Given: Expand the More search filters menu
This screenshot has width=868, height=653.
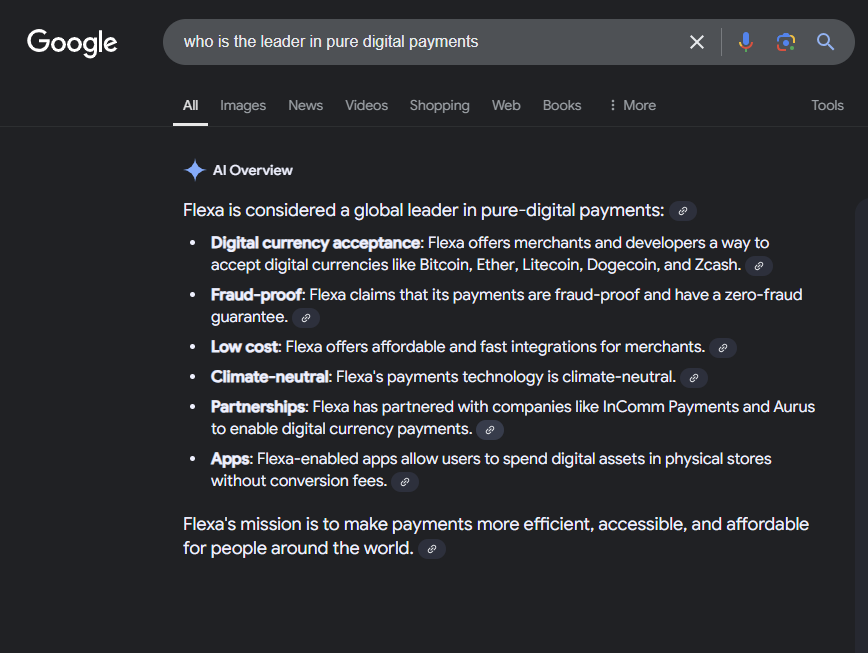Looking at the screenshot, I should click(x=633, y=105).
